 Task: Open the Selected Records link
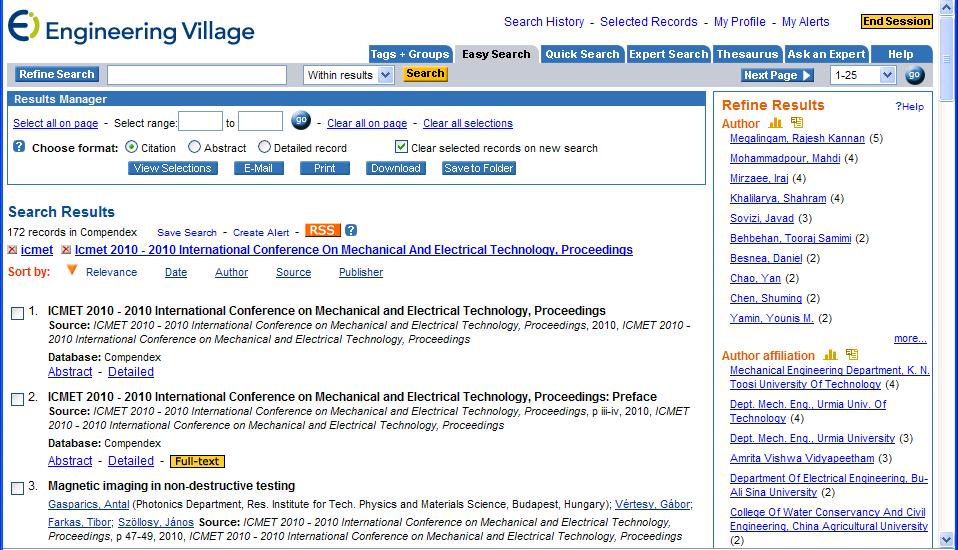(x=648, y=22)
